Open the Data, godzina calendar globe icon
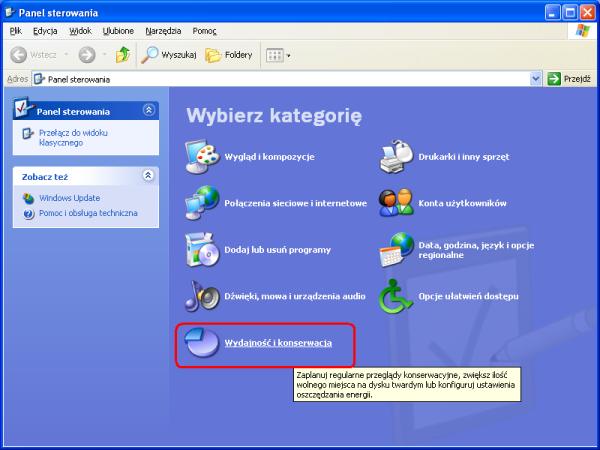Viewport: 600px width, 450px height. 396,249
